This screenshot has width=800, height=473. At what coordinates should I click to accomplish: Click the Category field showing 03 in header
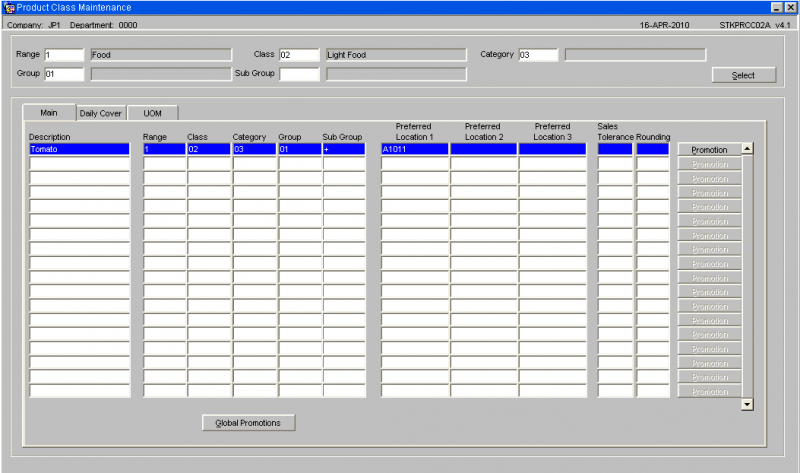(538, 55)
